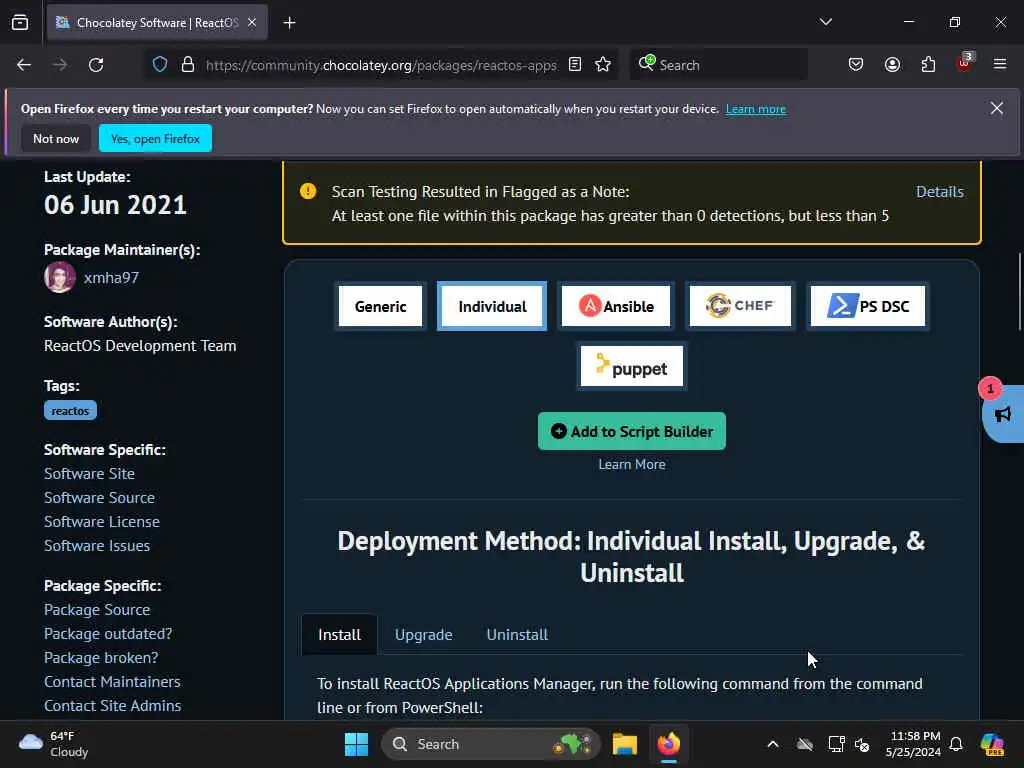Click the chocolatey.org address bar URL
1024x768 pixels.
[x=381, y=65]
